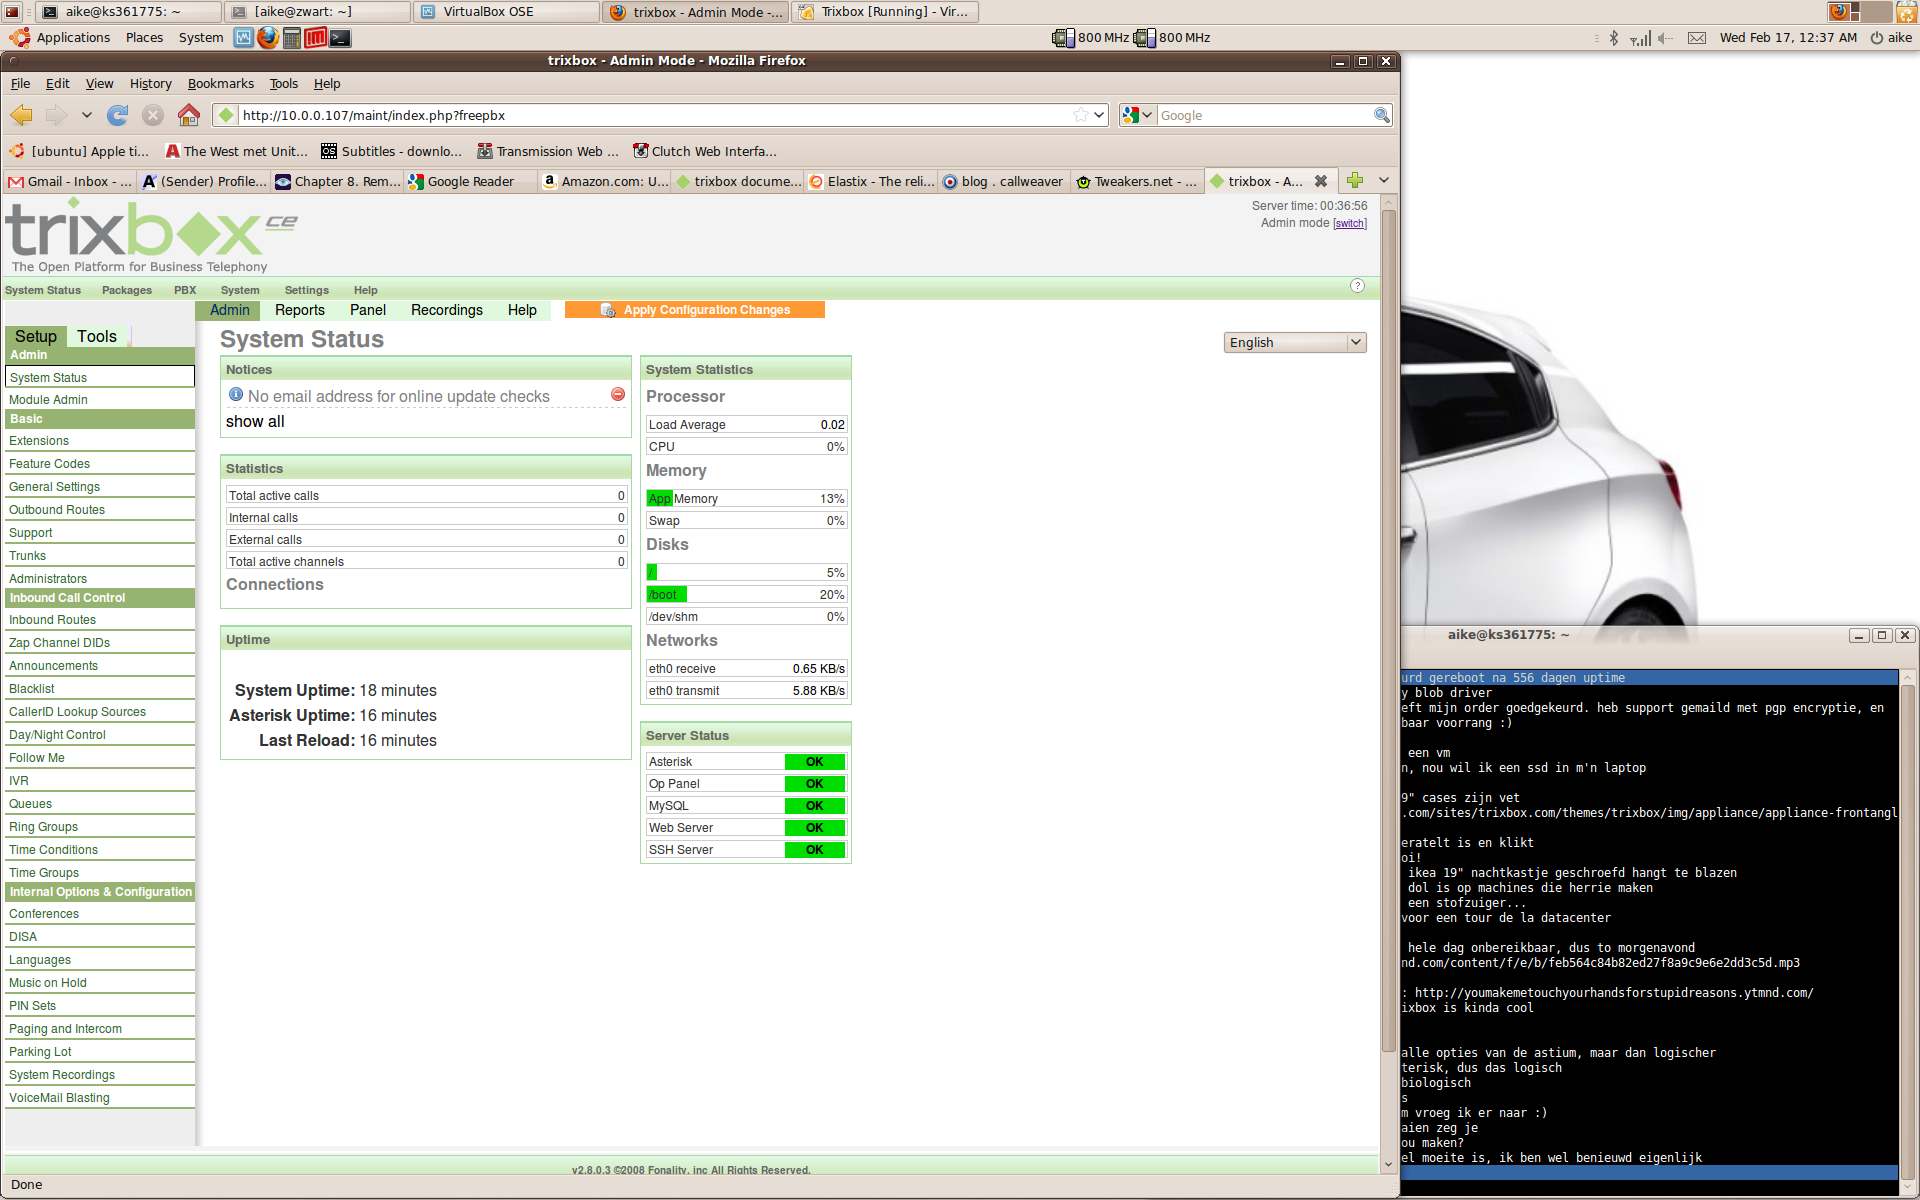Click the show all notices link
1920x1200 pixels.
[x=255, y=422]
